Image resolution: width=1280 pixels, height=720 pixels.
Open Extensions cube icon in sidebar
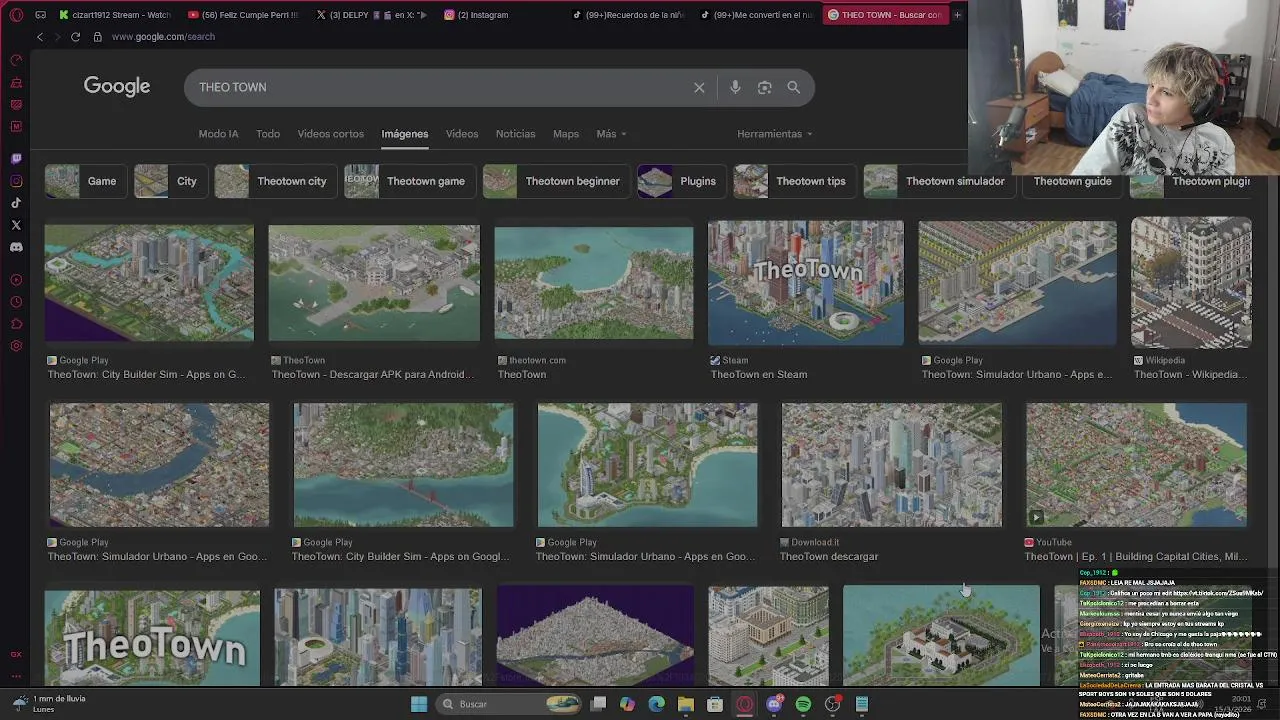click(16, 324)
